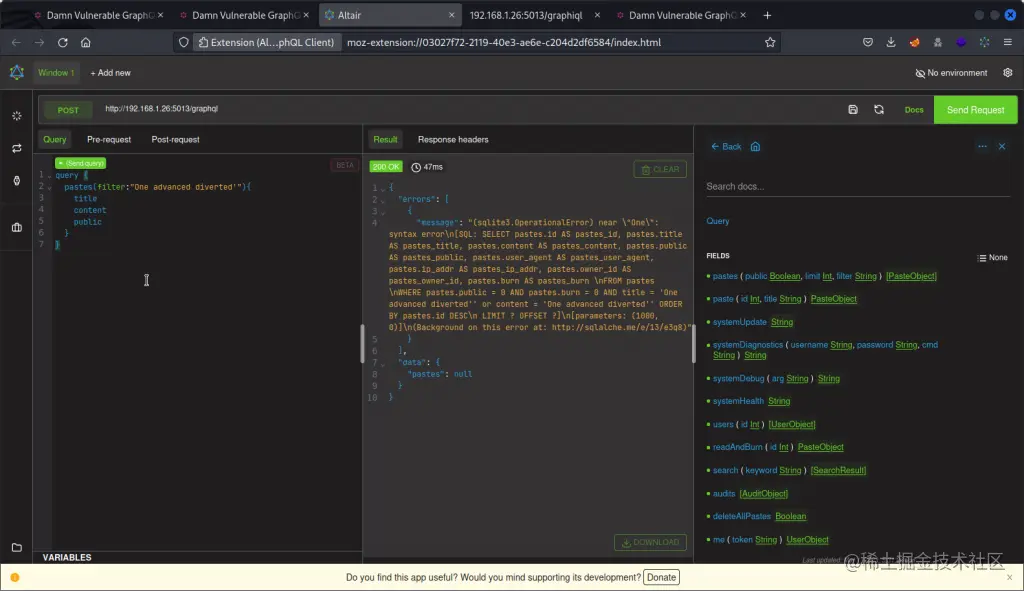Image resolution: width=1024 pixels, height=591 pixels.
Task: Select the Query tab
Action: [55, 140]
